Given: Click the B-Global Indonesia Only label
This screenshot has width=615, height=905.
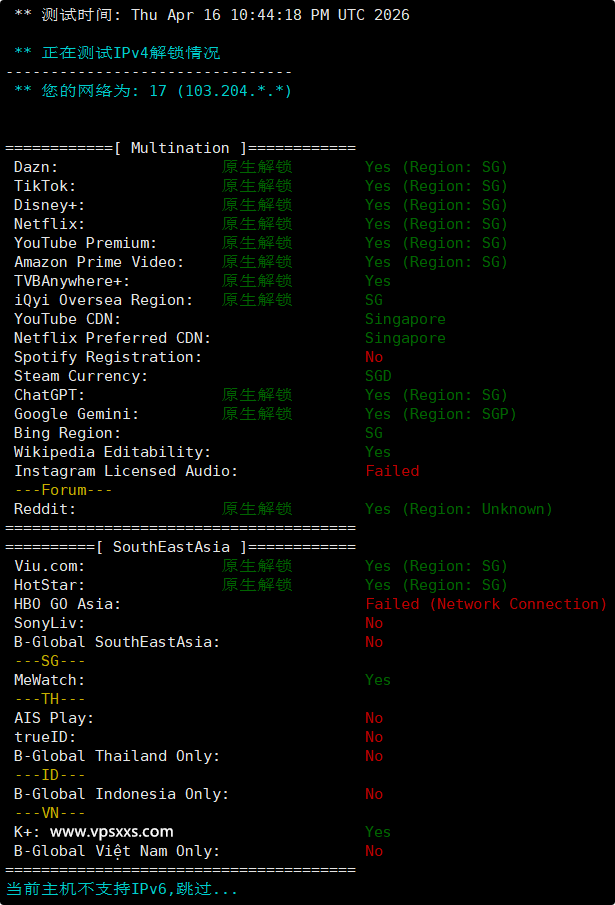Looking at the screenshot, I should pos(121,794).
